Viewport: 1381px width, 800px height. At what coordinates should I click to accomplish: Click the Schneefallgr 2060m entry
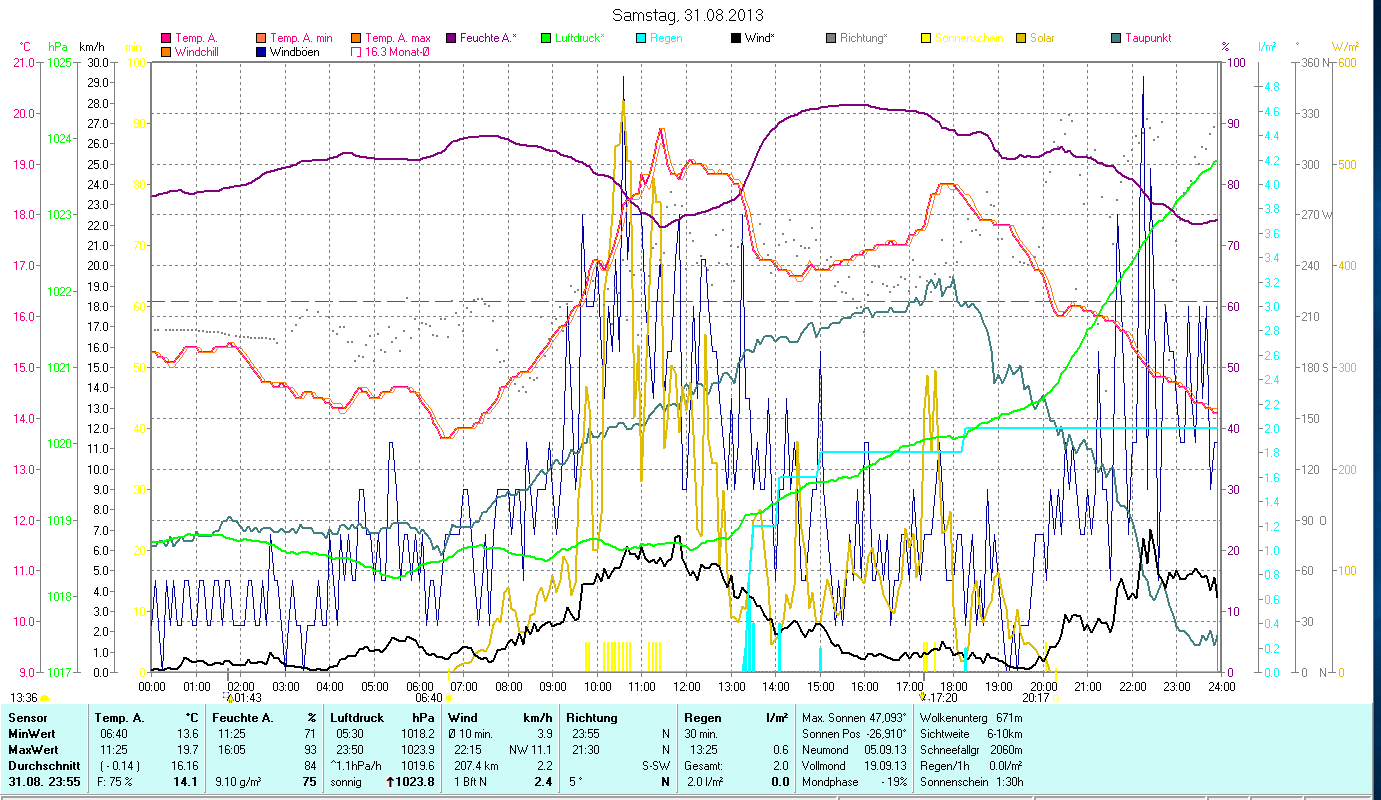pyautogui.click(x=971, y=750)
